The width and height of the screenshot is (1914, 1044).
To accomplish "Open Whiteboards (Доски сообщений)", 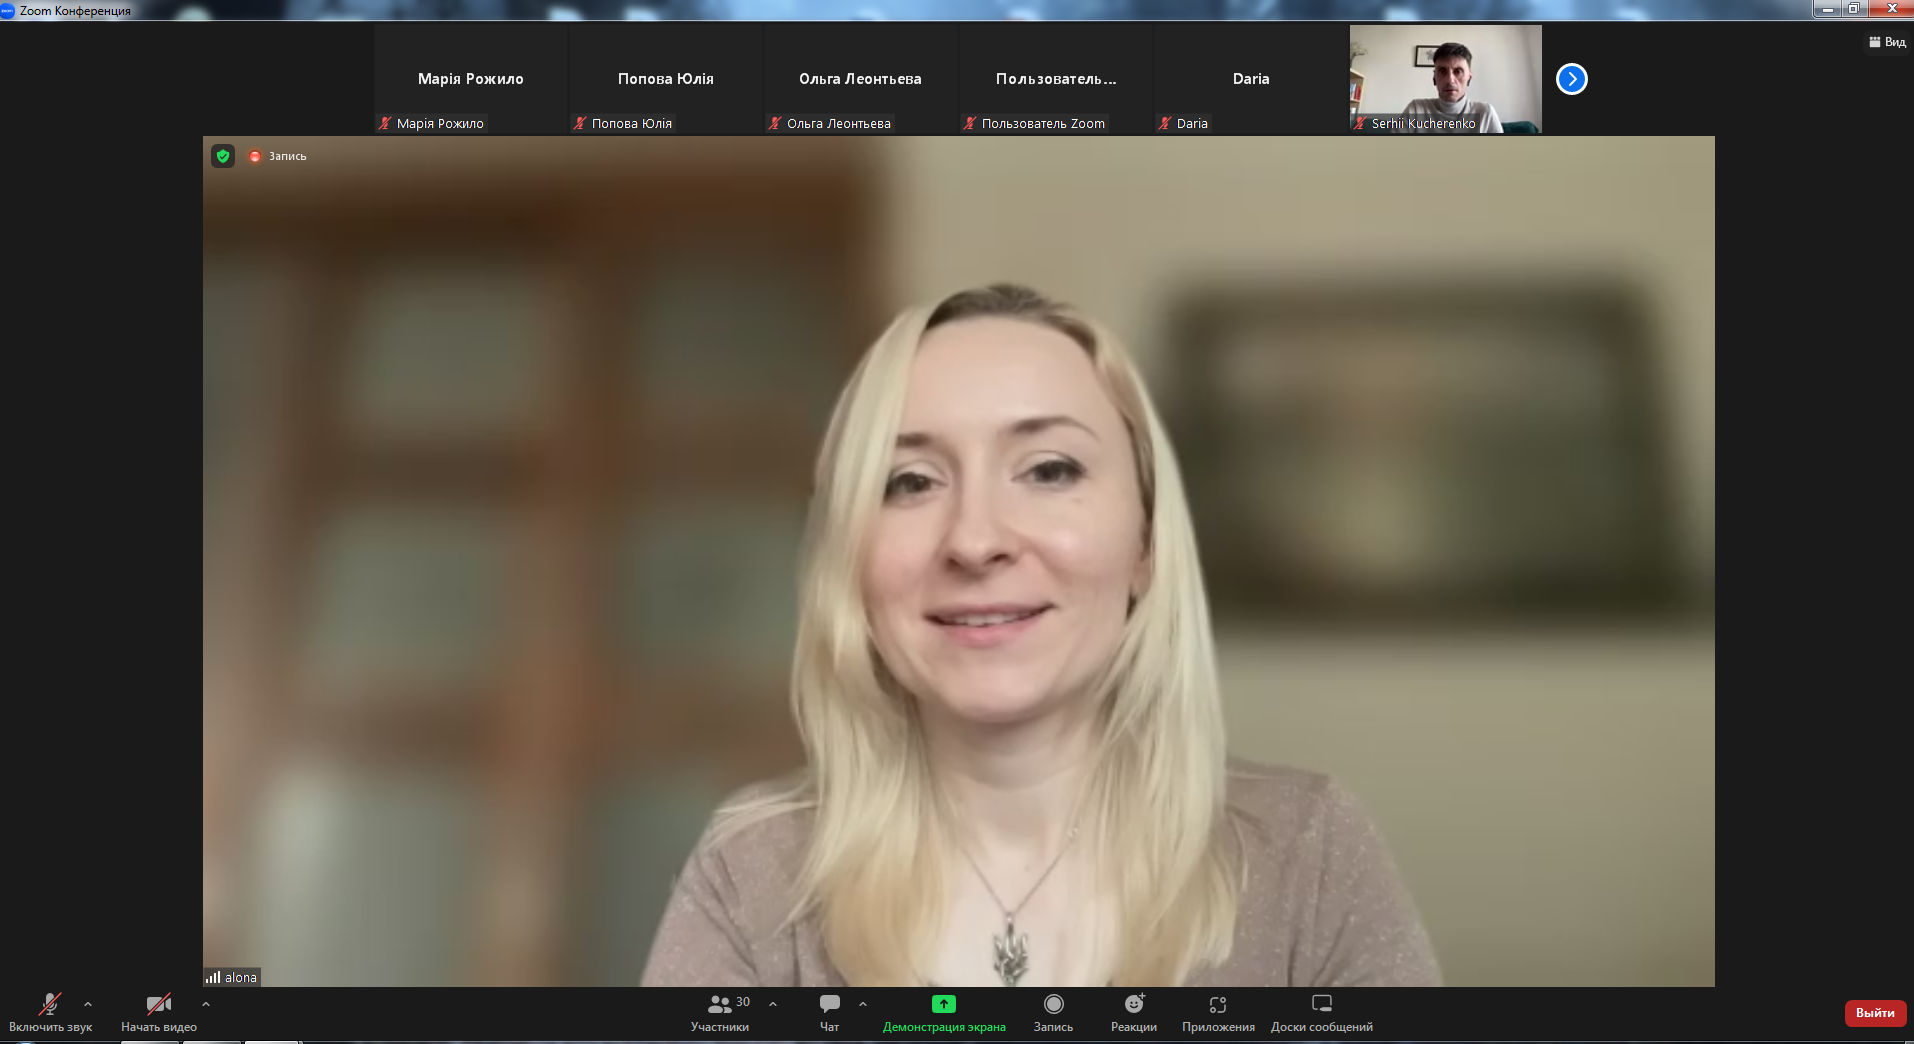I will coord(1321,1004).
